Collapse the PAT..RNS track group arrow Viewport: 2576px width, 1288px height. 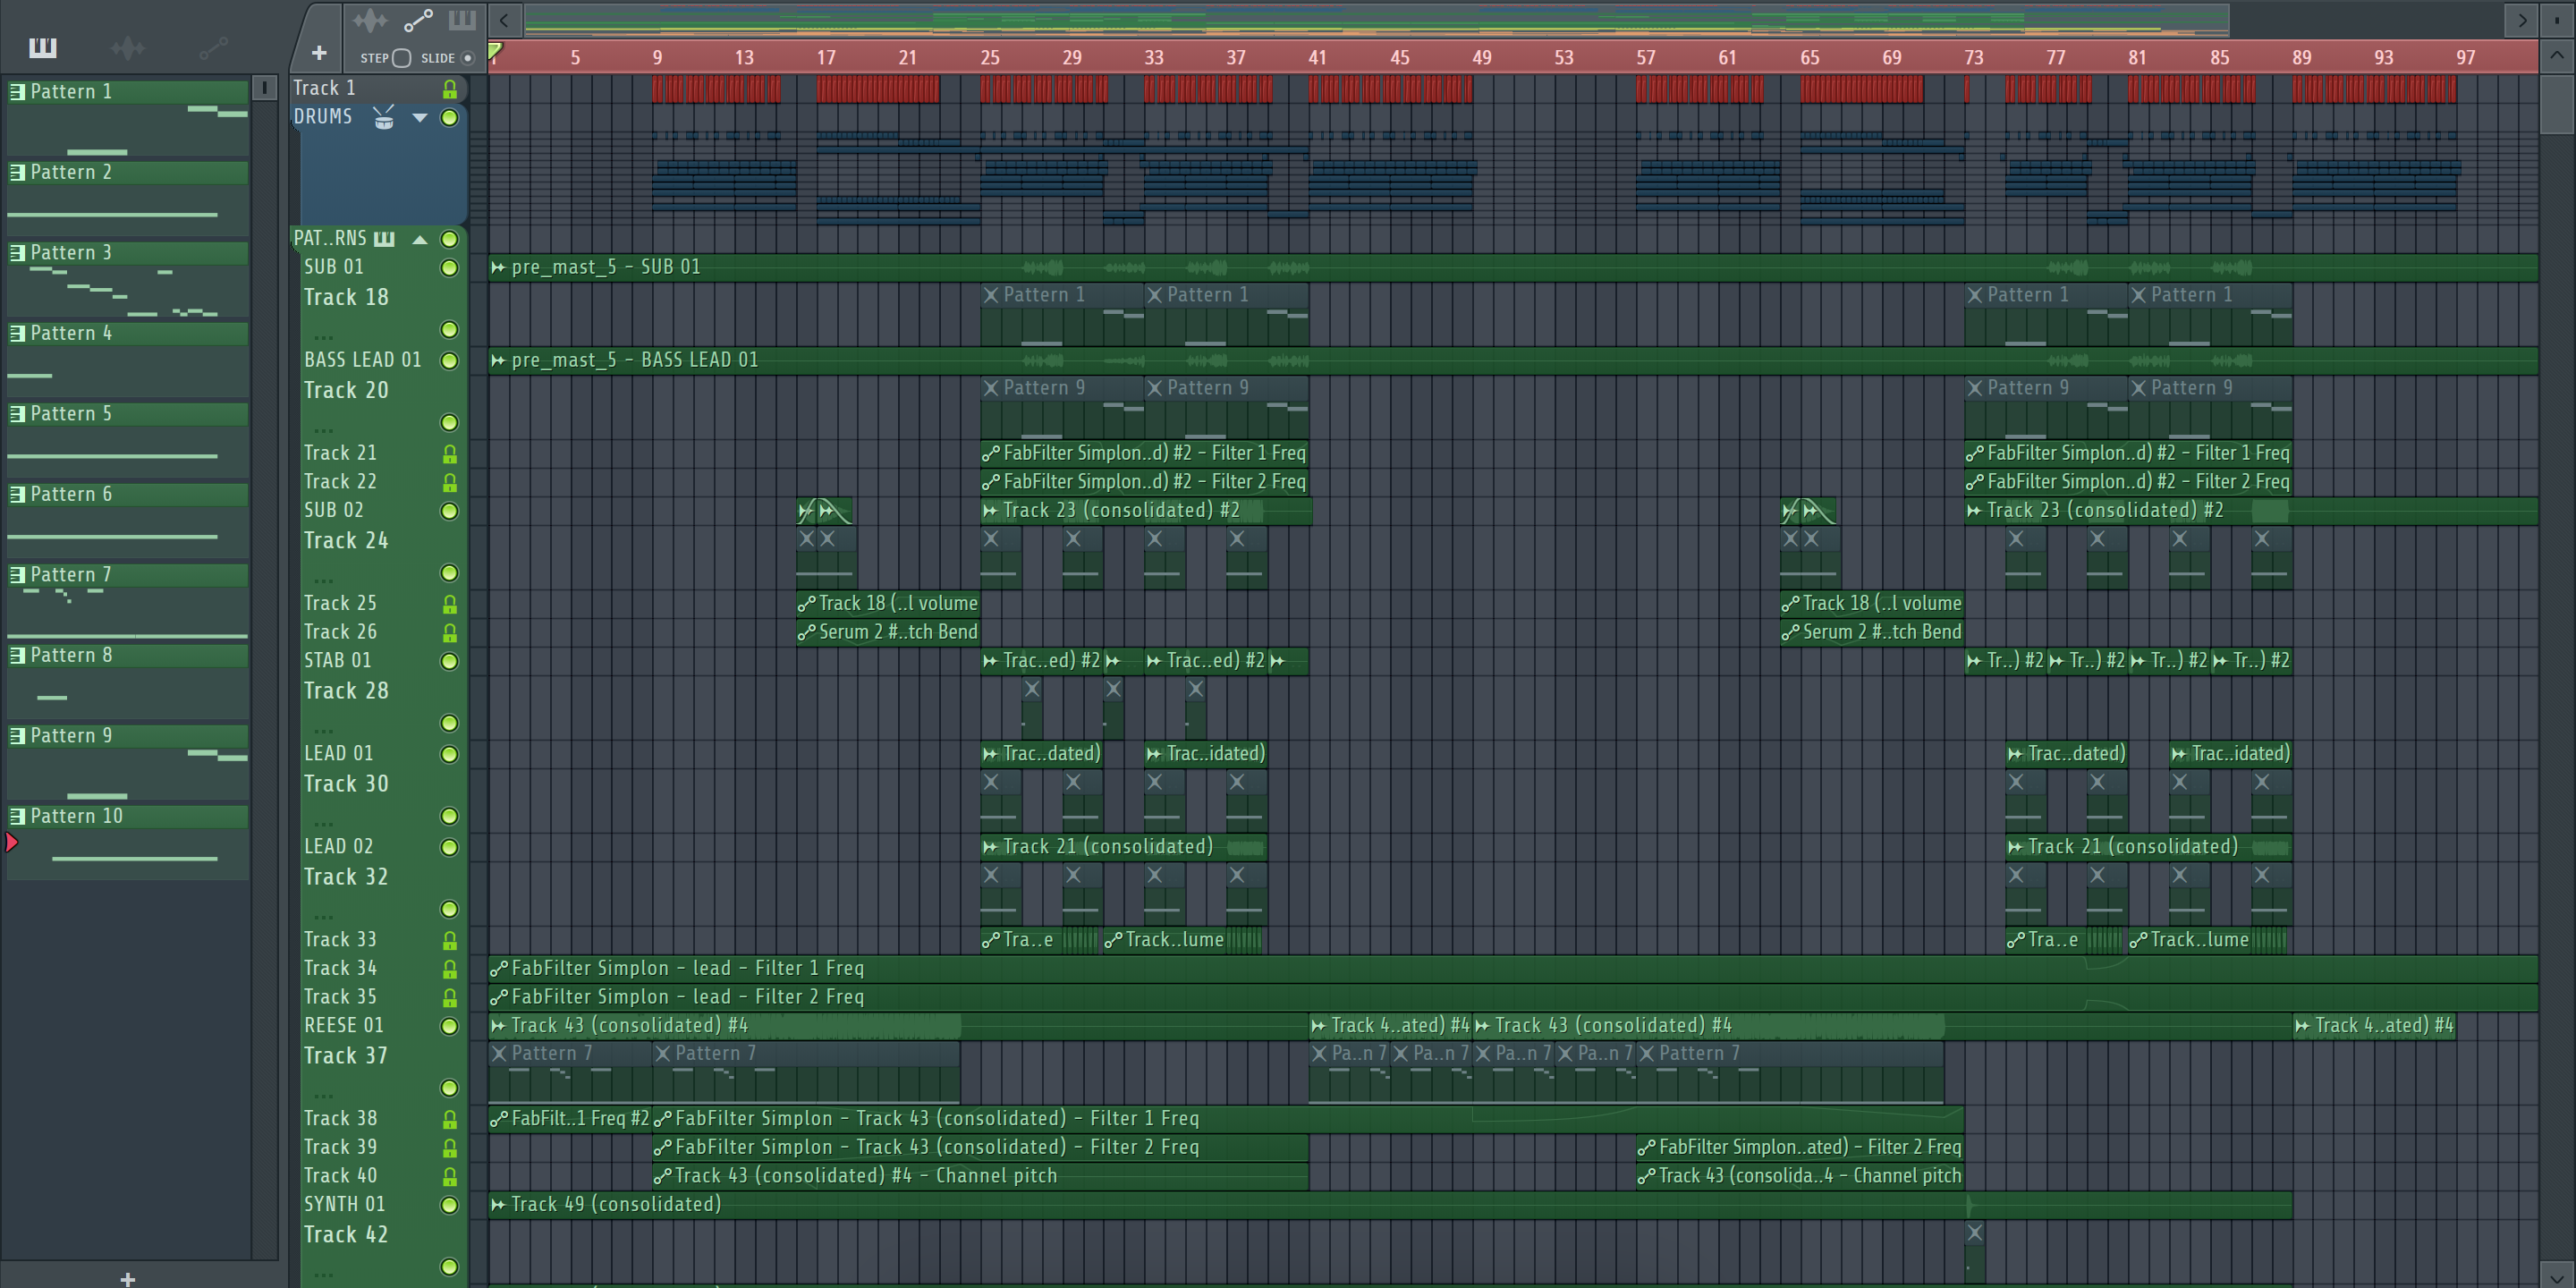point(420,239)
